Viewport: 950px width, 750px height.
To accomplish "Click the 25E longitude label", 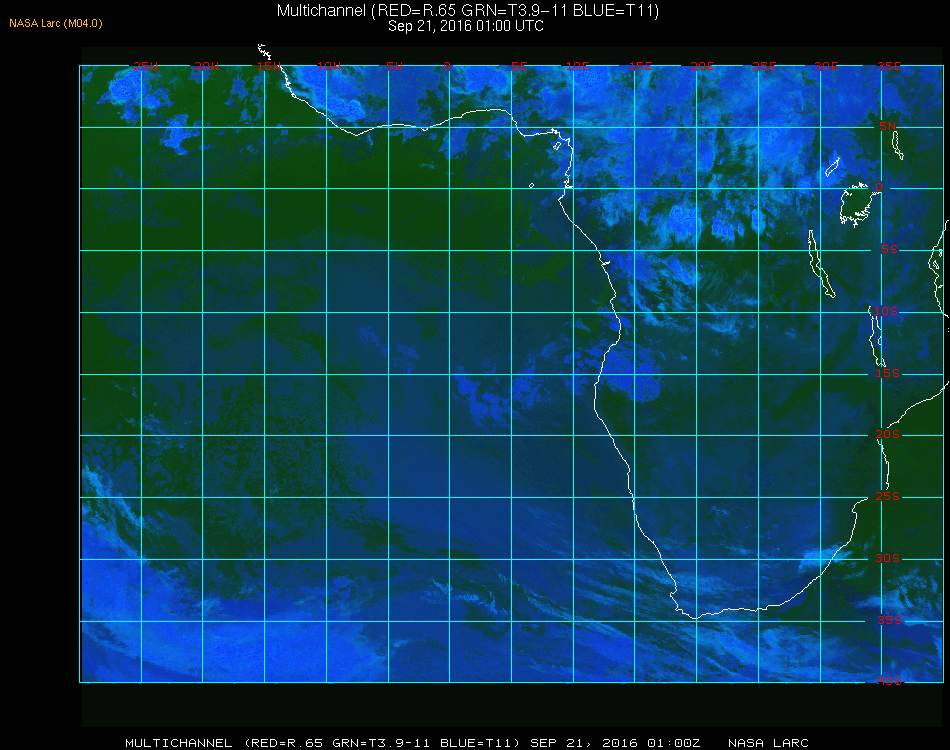I will [x=764, y=66].
